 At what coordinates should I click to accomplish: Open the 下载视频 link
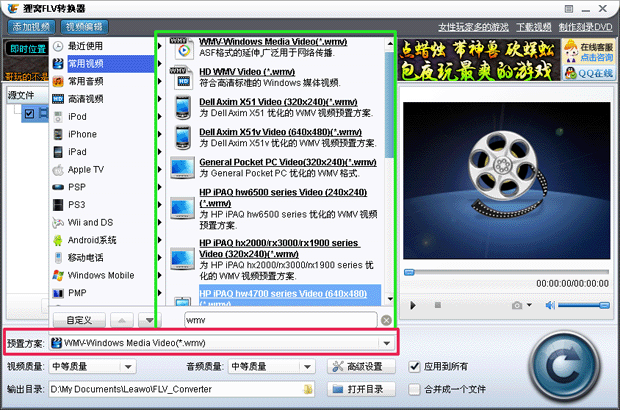[534, 27]
